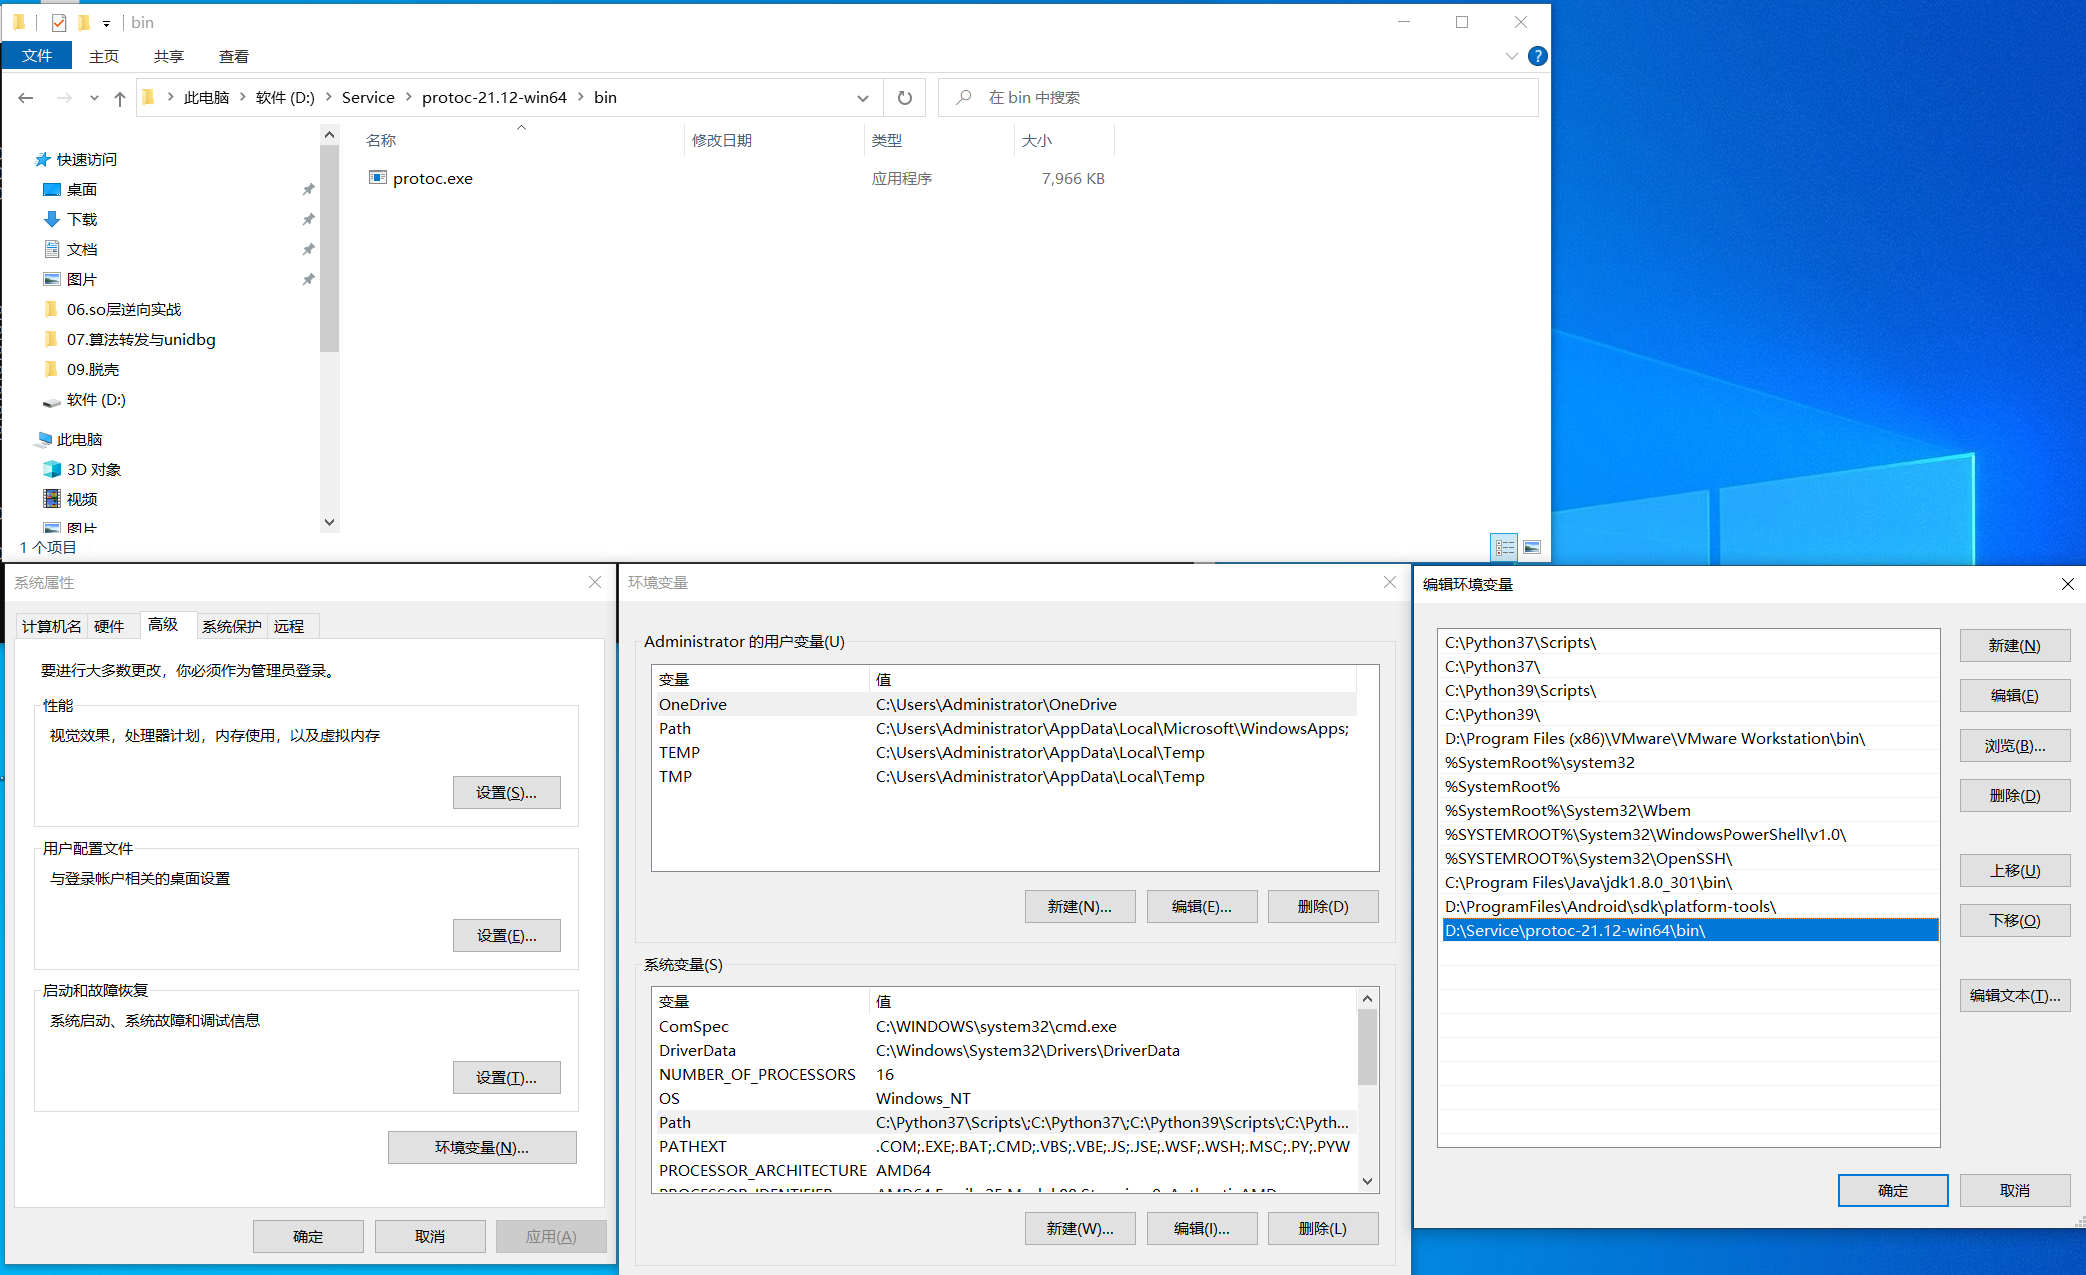Click 环境变量(N)... button
The image size is (2086, 1275).
pos(481,1147)
